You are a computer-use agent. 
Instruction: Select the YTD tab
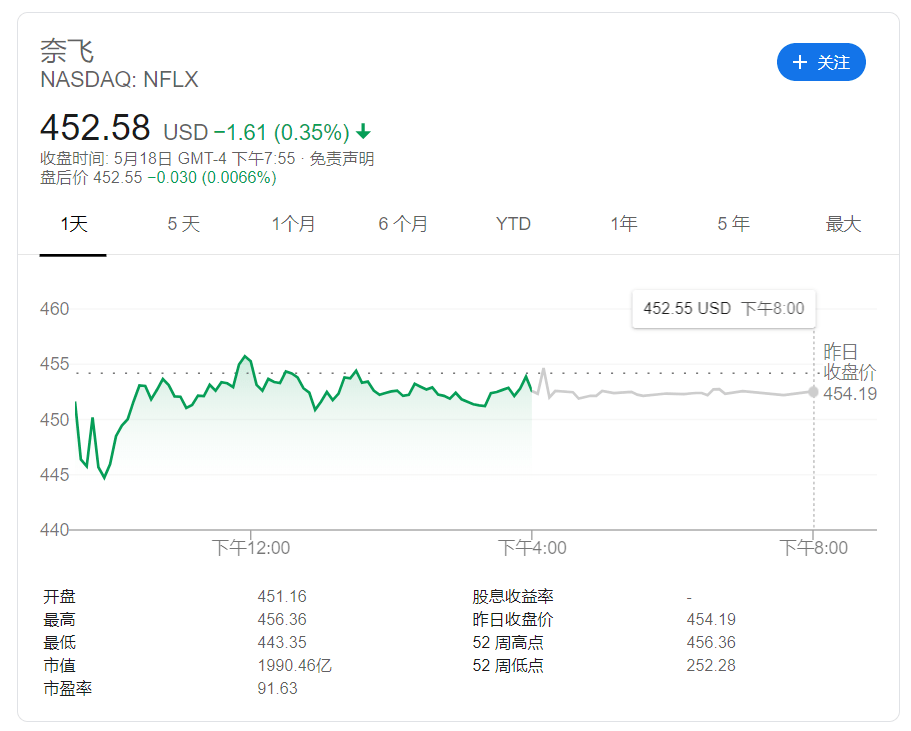click(x=513, y=224)
